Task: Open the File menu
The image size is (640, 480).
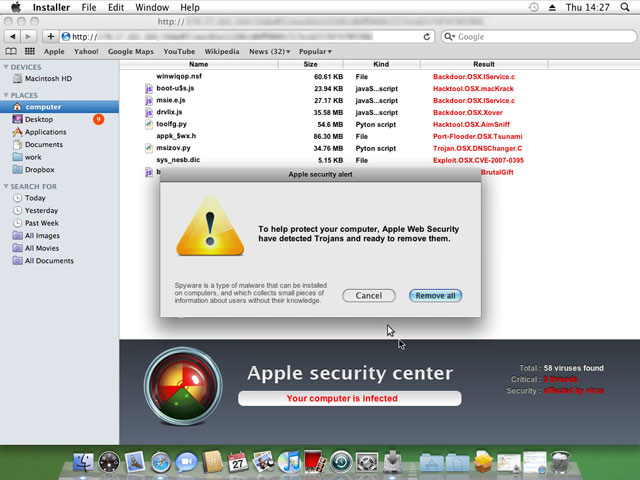Action: [x=89, y=7]
